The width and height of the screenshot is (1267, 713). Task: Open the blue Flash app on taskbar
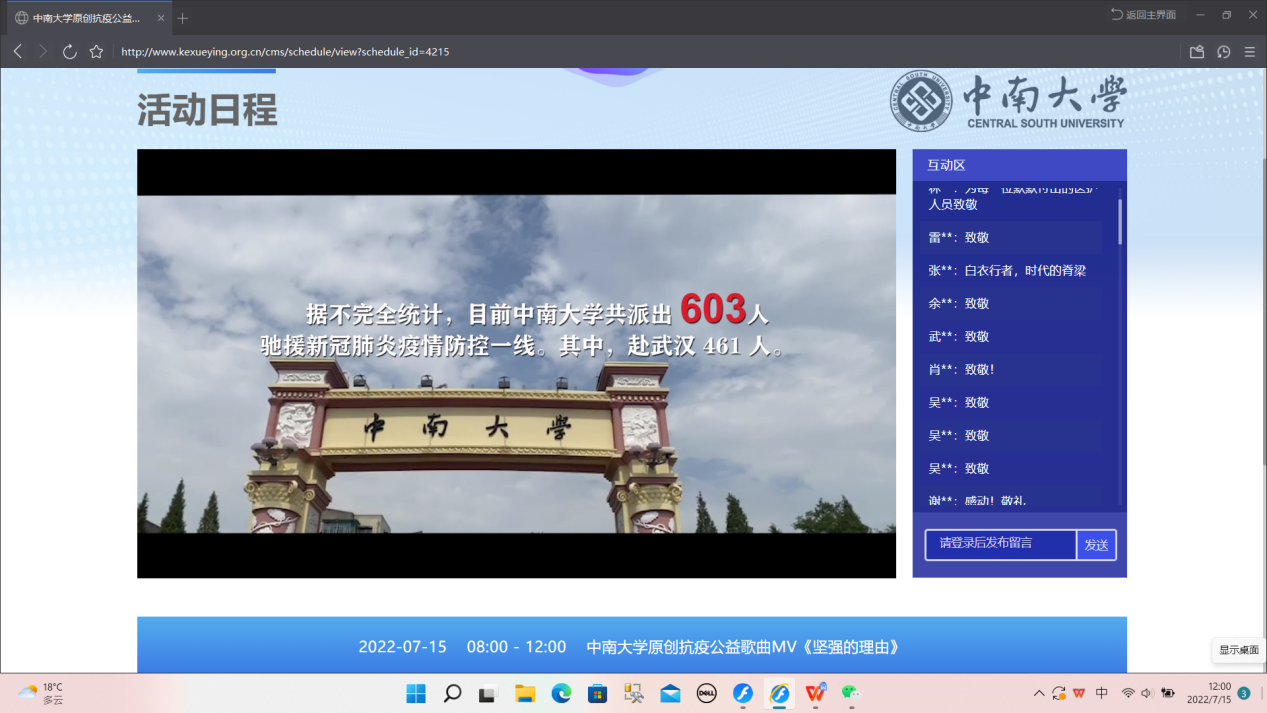[742, 693]
